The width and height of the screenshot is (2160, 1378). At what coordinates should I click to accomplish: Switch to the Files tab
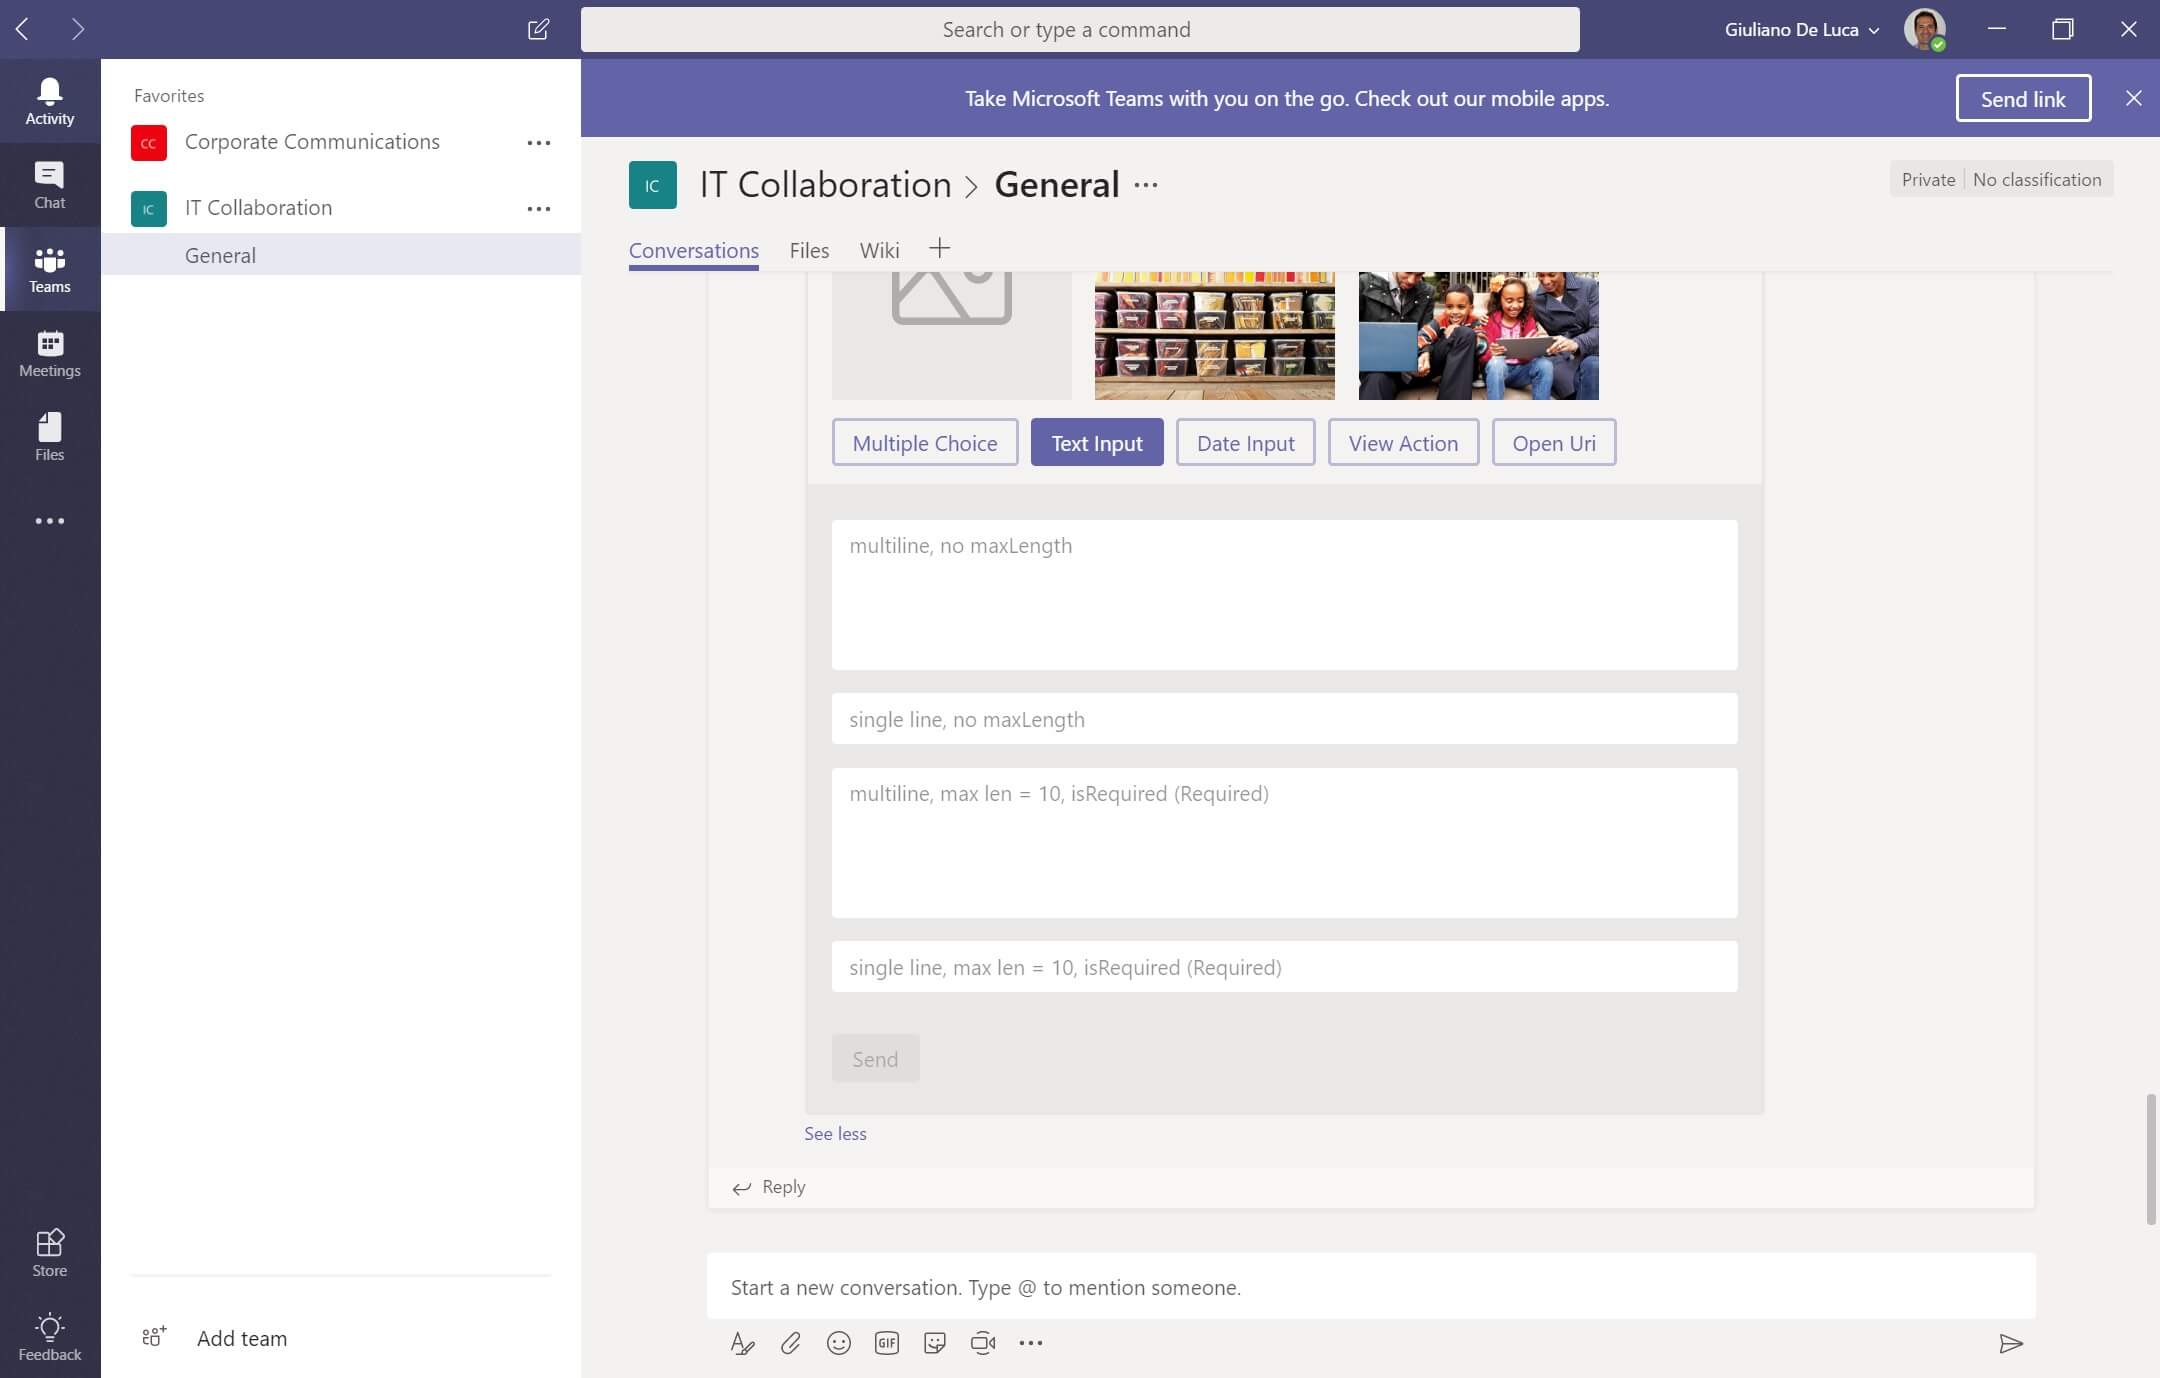[808, 249]
